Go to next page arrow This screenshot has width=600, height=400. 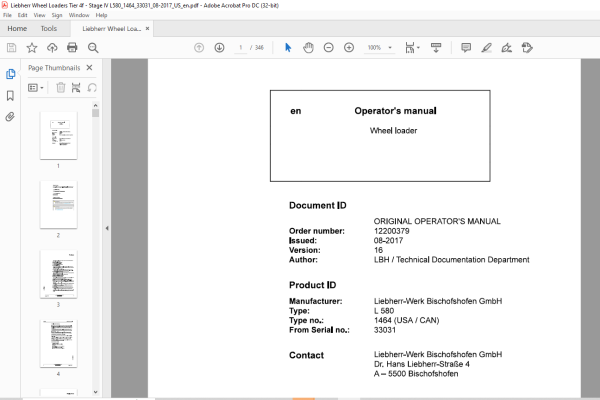pos(219,48)
